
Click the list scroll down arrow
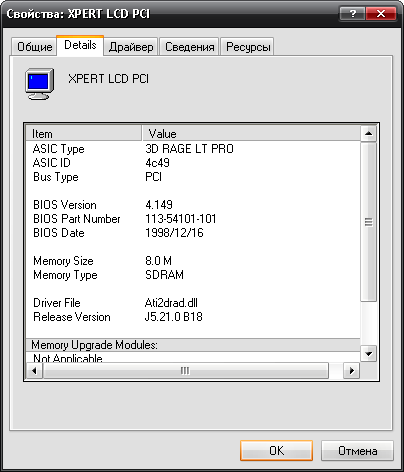coord(368,354)
